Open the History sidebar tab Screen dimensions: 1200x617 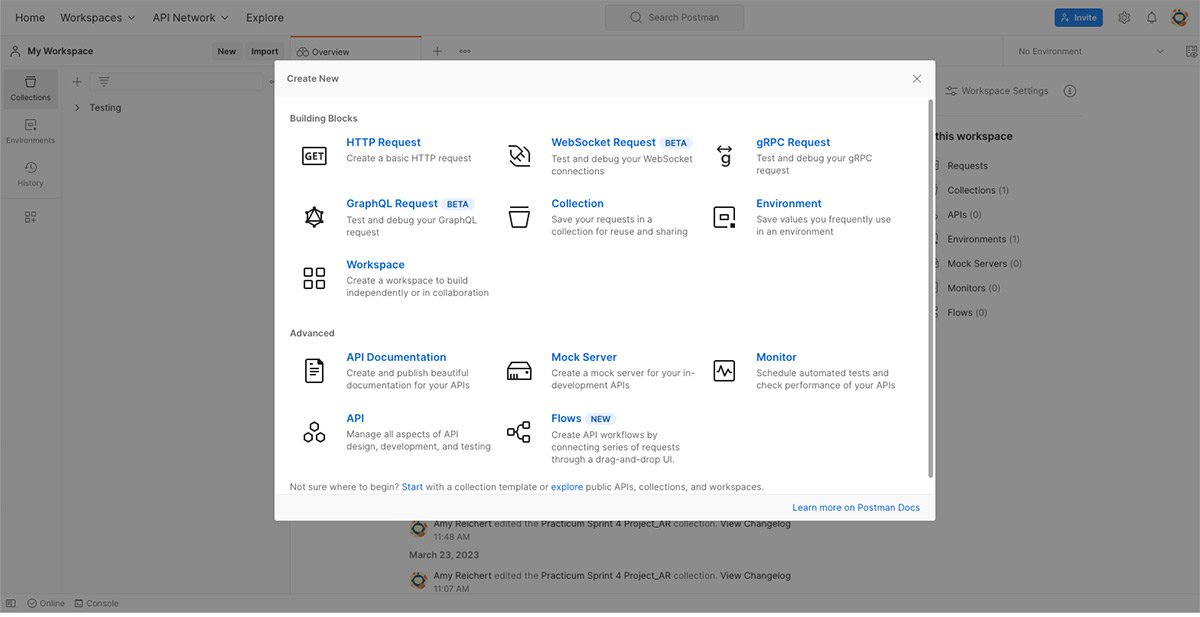pos(30,174)
